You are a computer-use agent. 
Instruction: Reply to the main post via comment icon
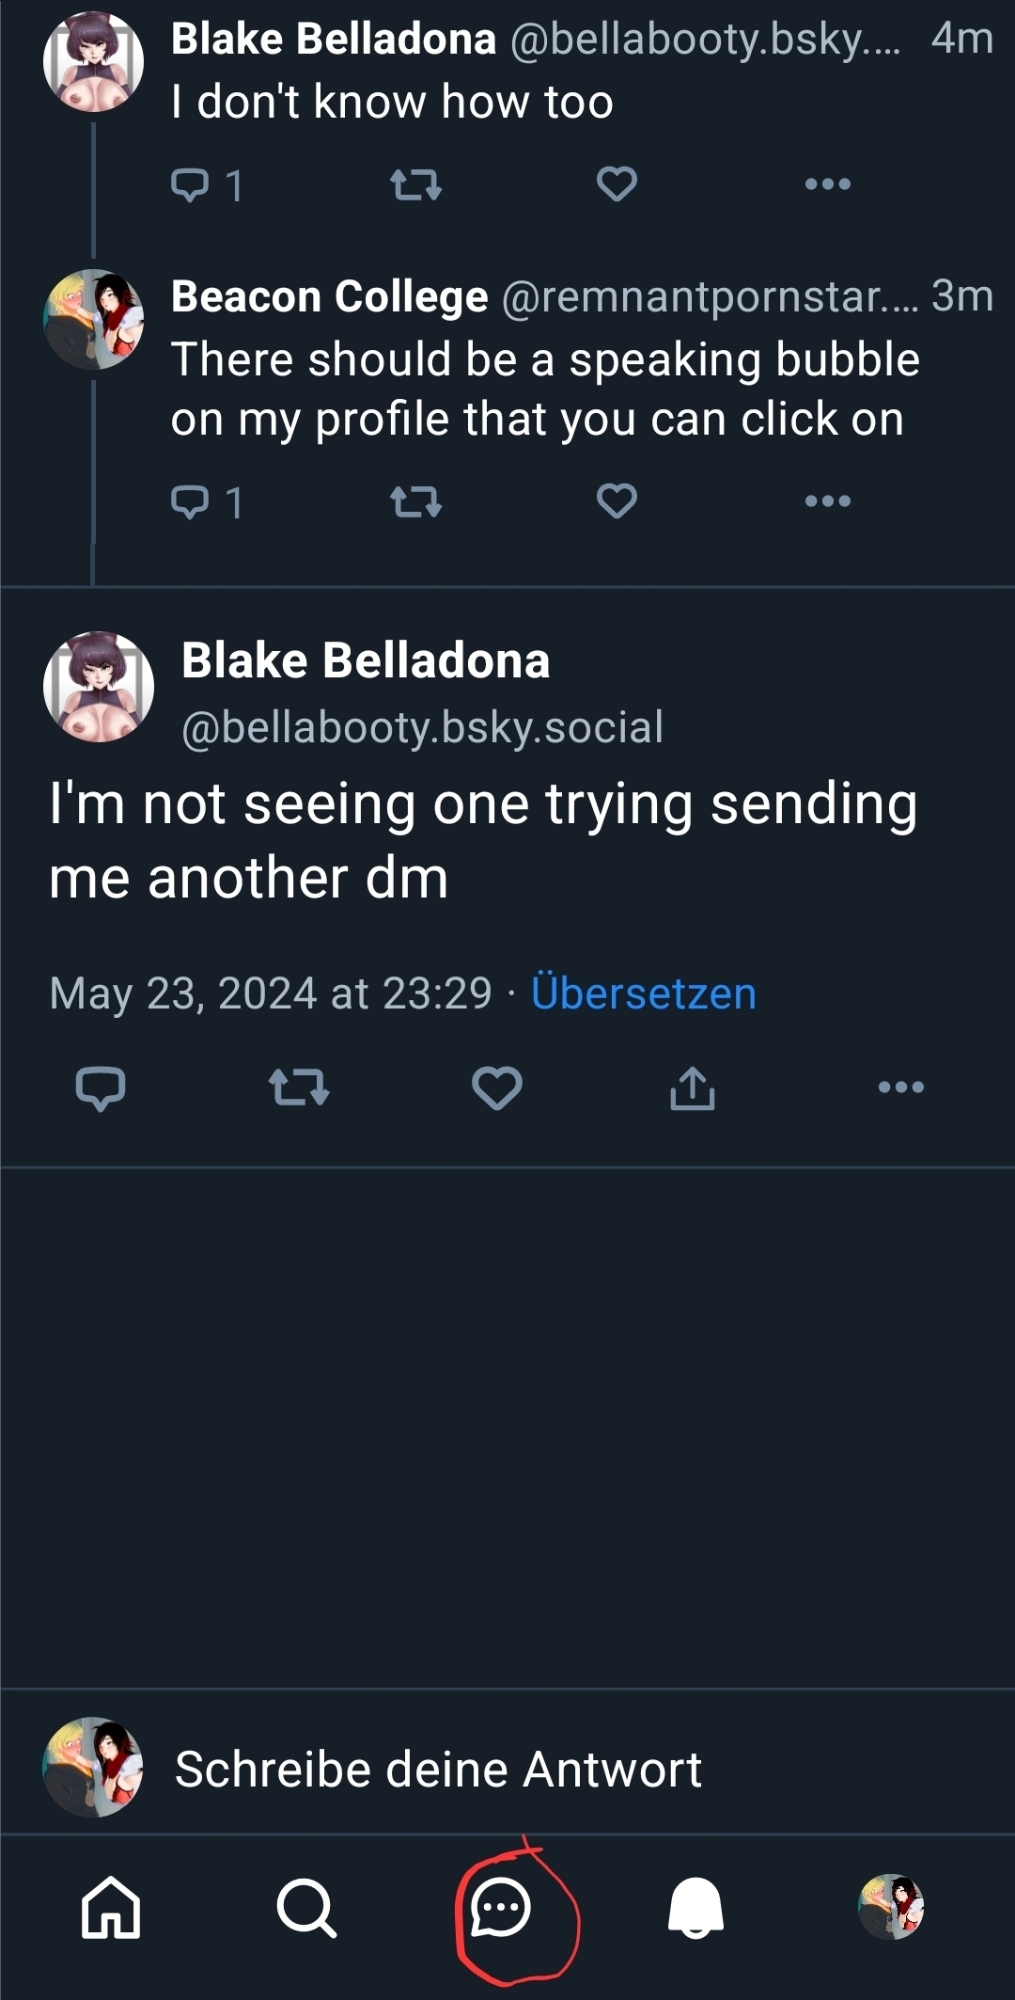click(x=100, y=1088)
